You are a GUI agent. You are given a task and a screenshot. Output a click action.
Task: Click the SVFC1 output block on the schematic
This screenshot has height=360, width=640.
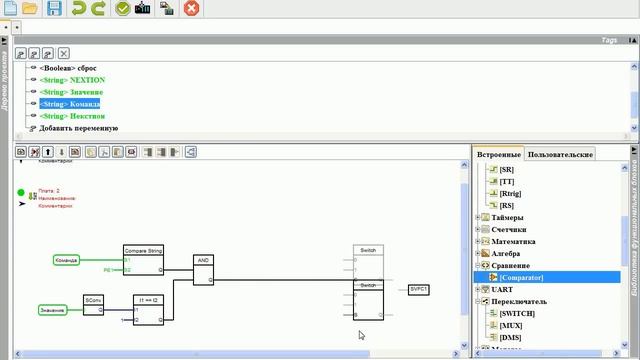click(x=419, y=289)
